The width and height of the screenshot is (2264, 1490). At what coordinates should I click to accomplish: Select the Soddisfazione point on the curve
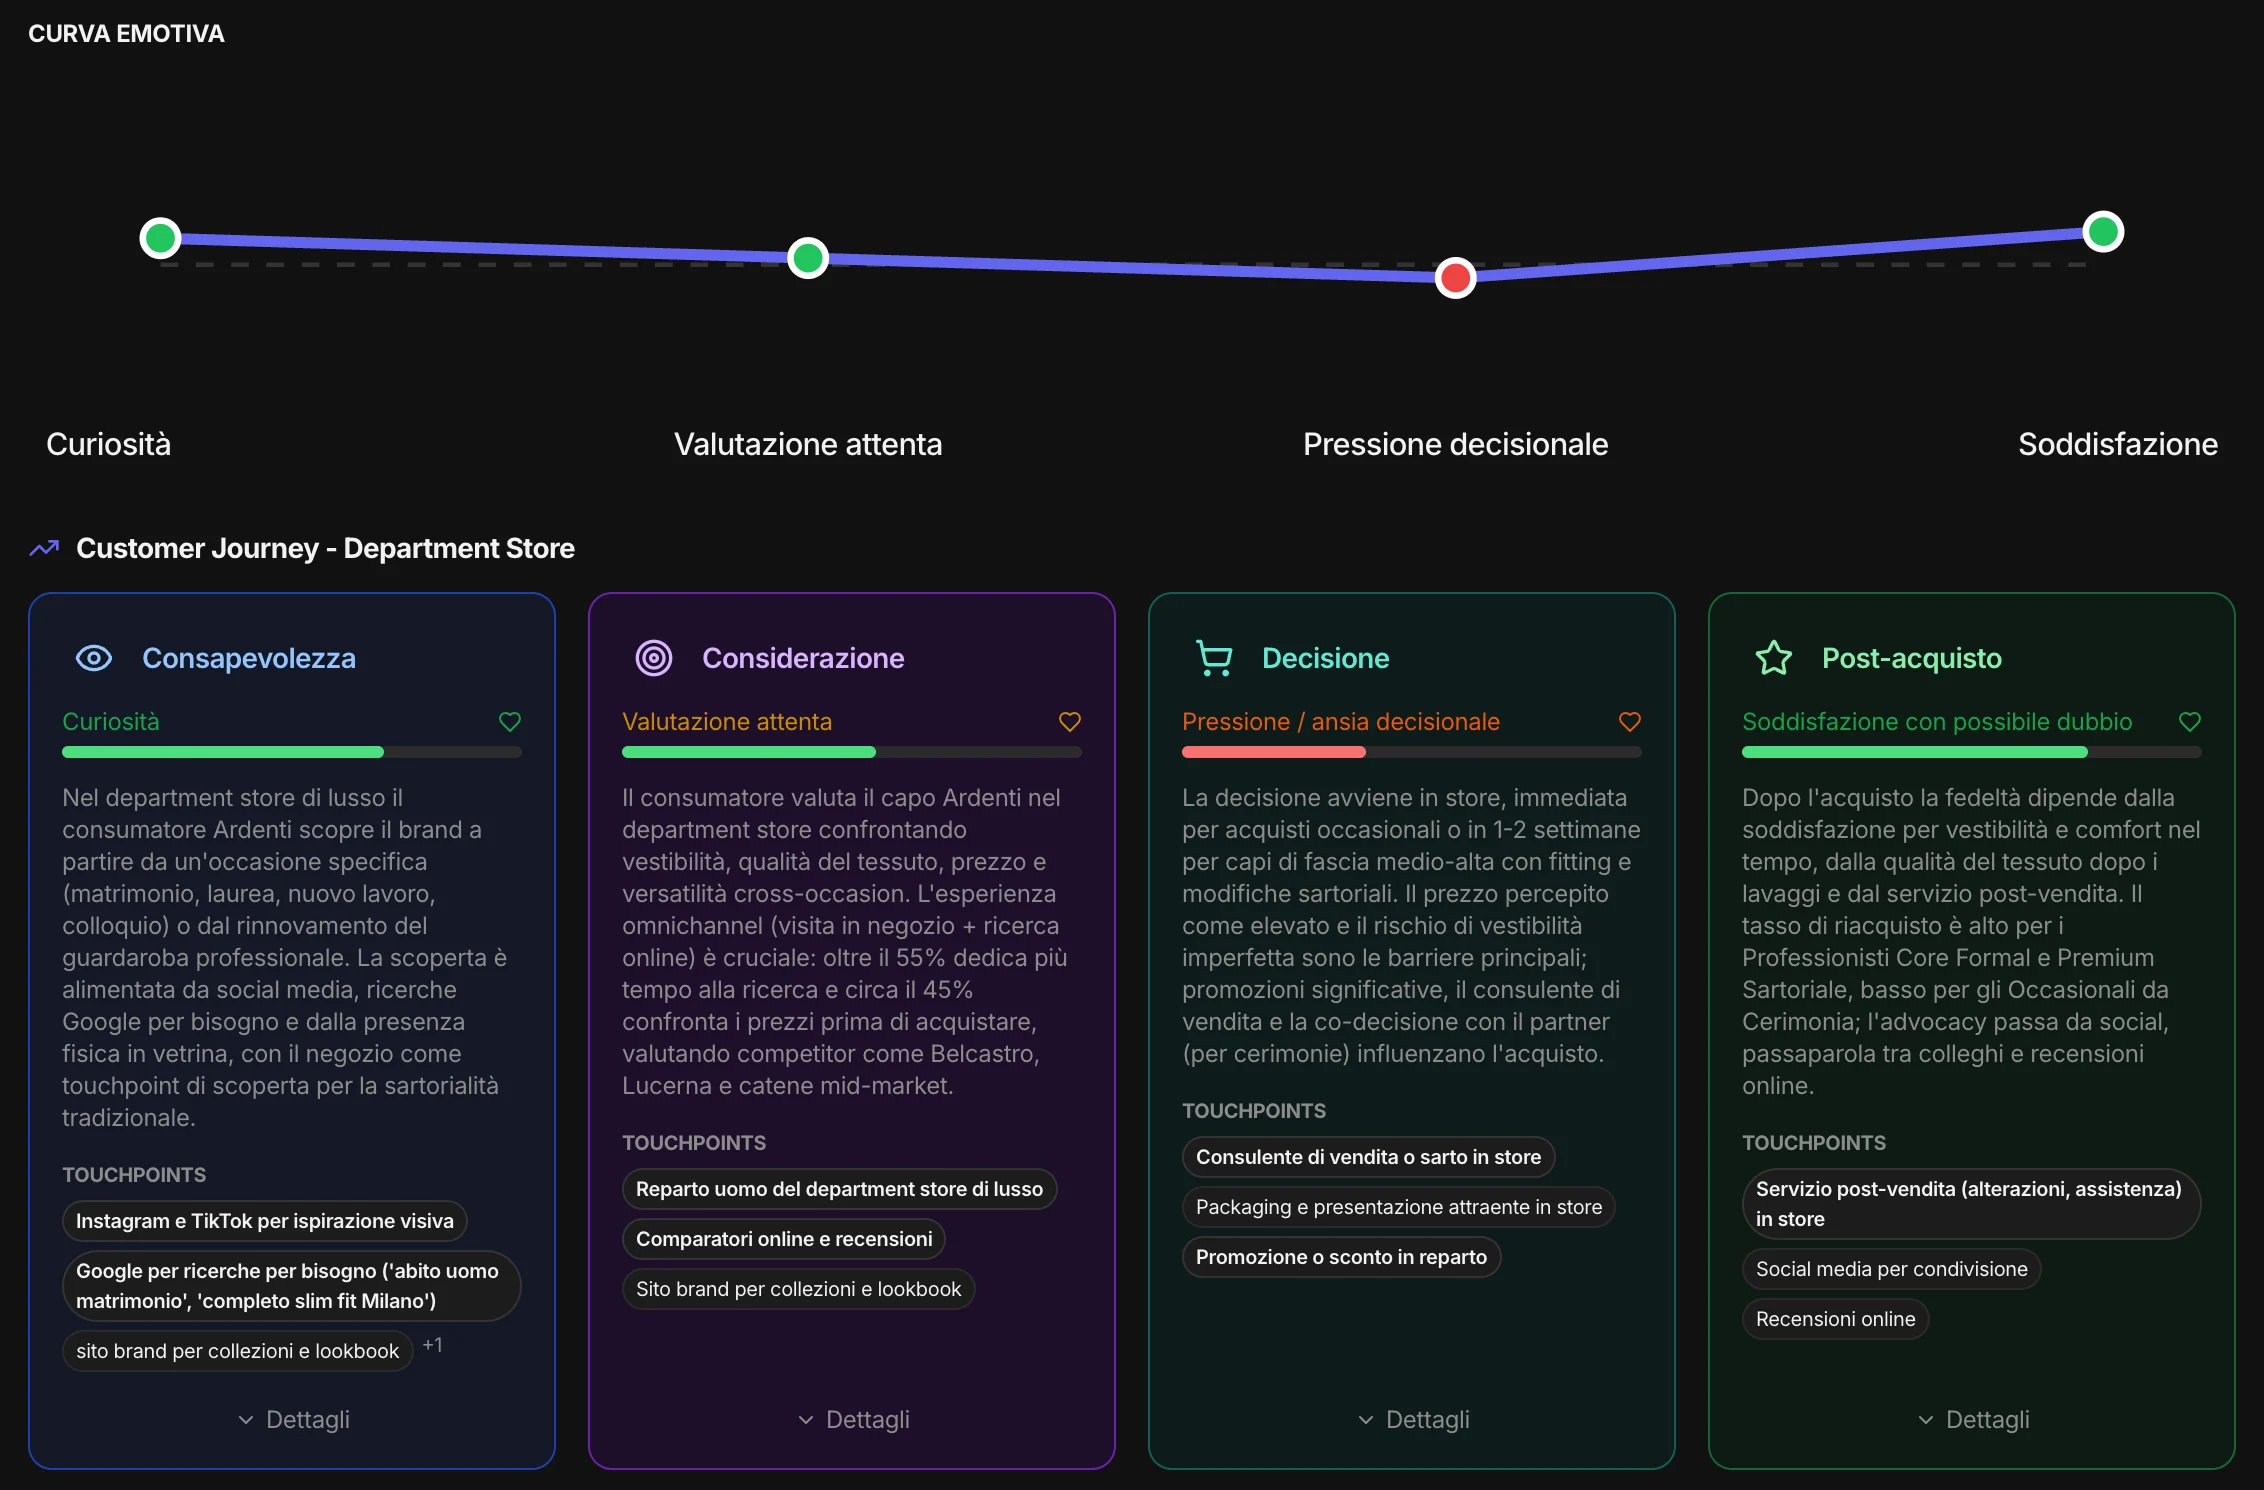pyautogui.click(x=2103, y=232)
